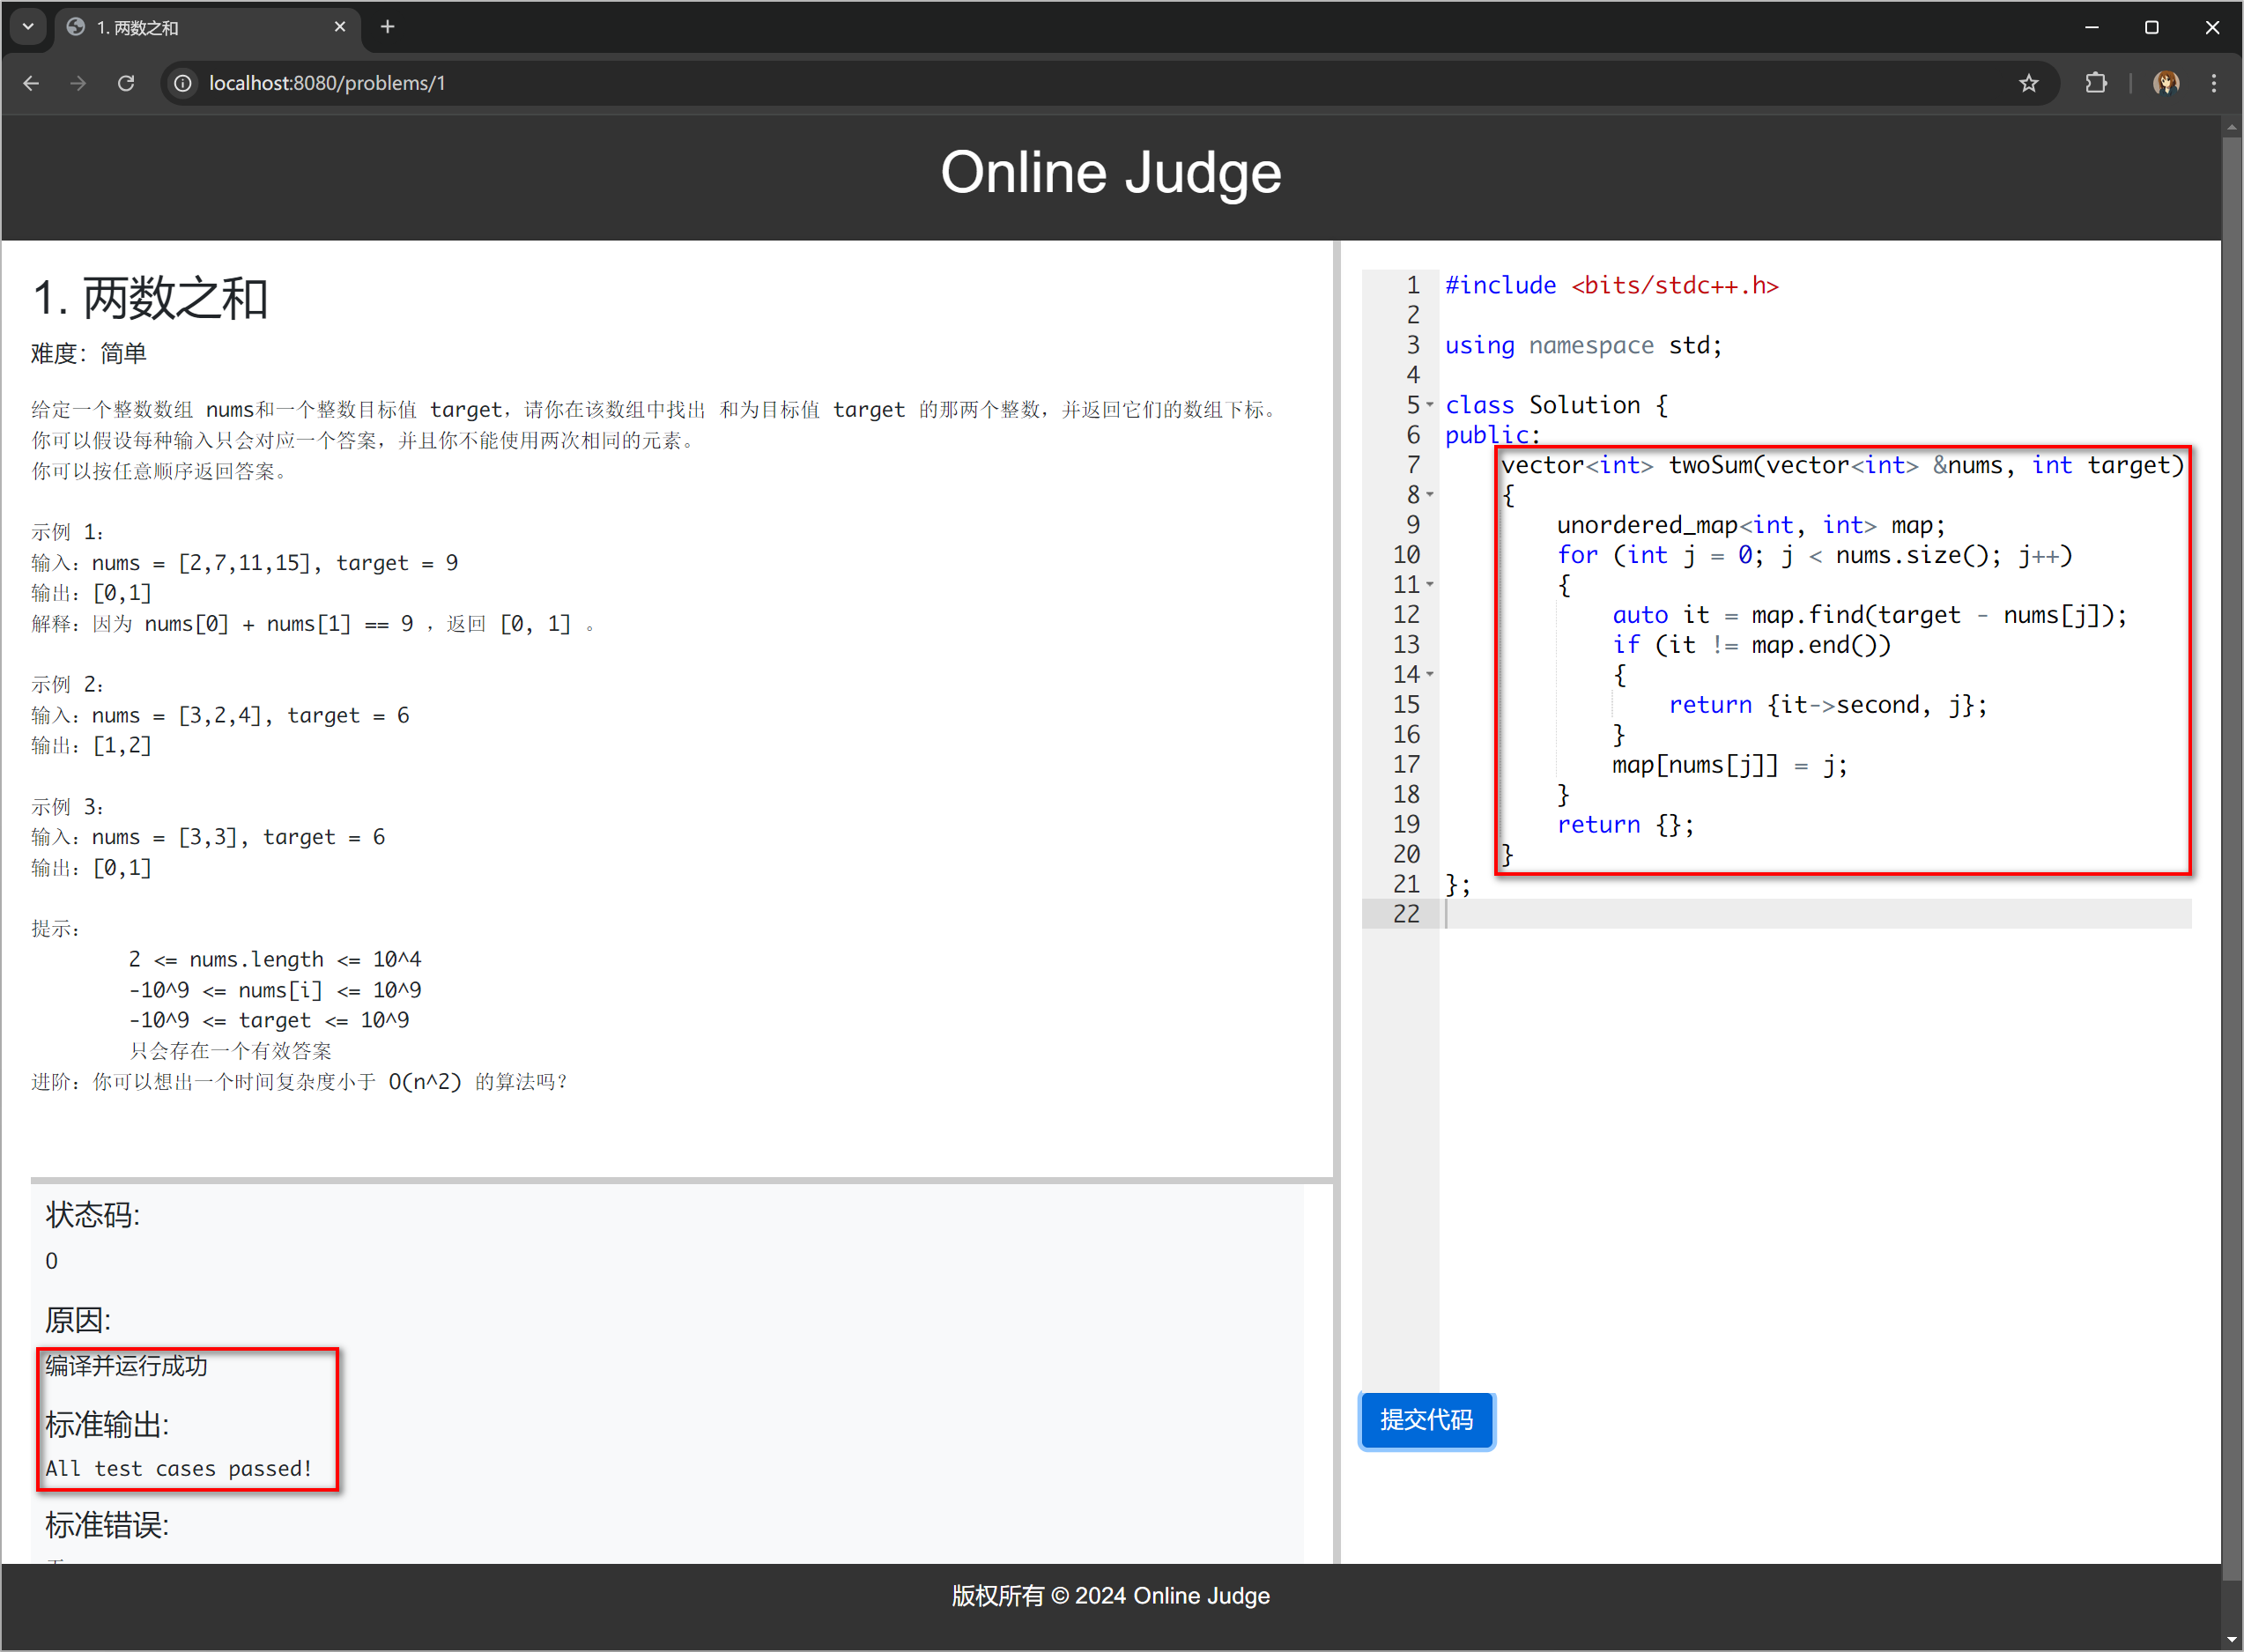Click the site info icon in address bar
The height and width of the screenshot is (1652, 2244).
click(183, 83)
